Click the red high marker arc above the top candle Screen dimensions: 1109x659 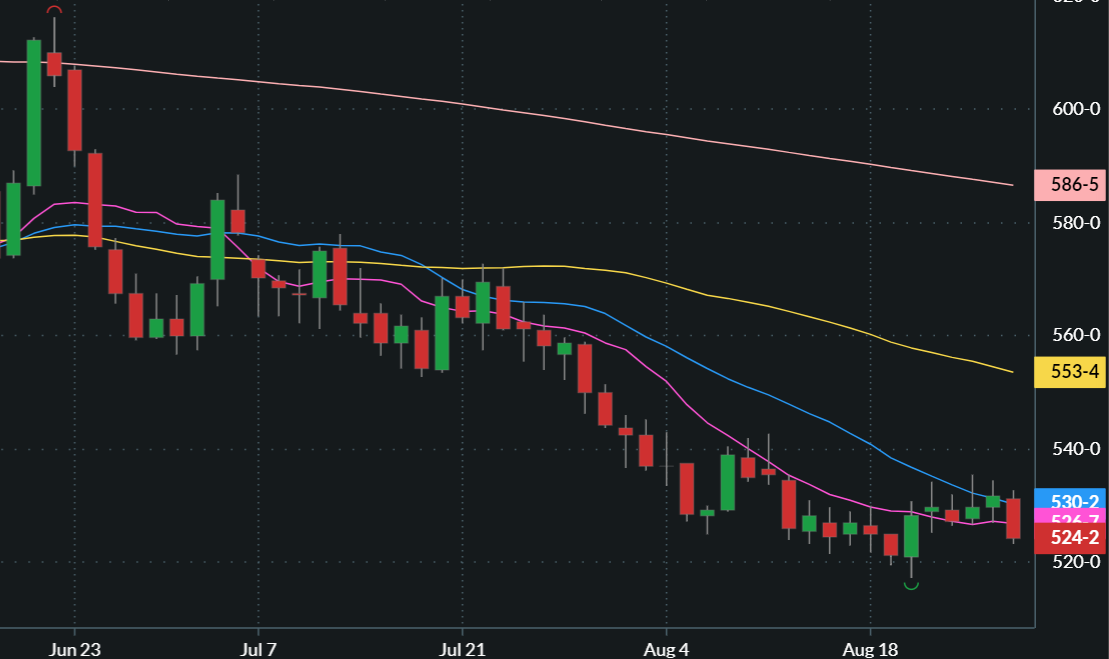pos(54,10)
